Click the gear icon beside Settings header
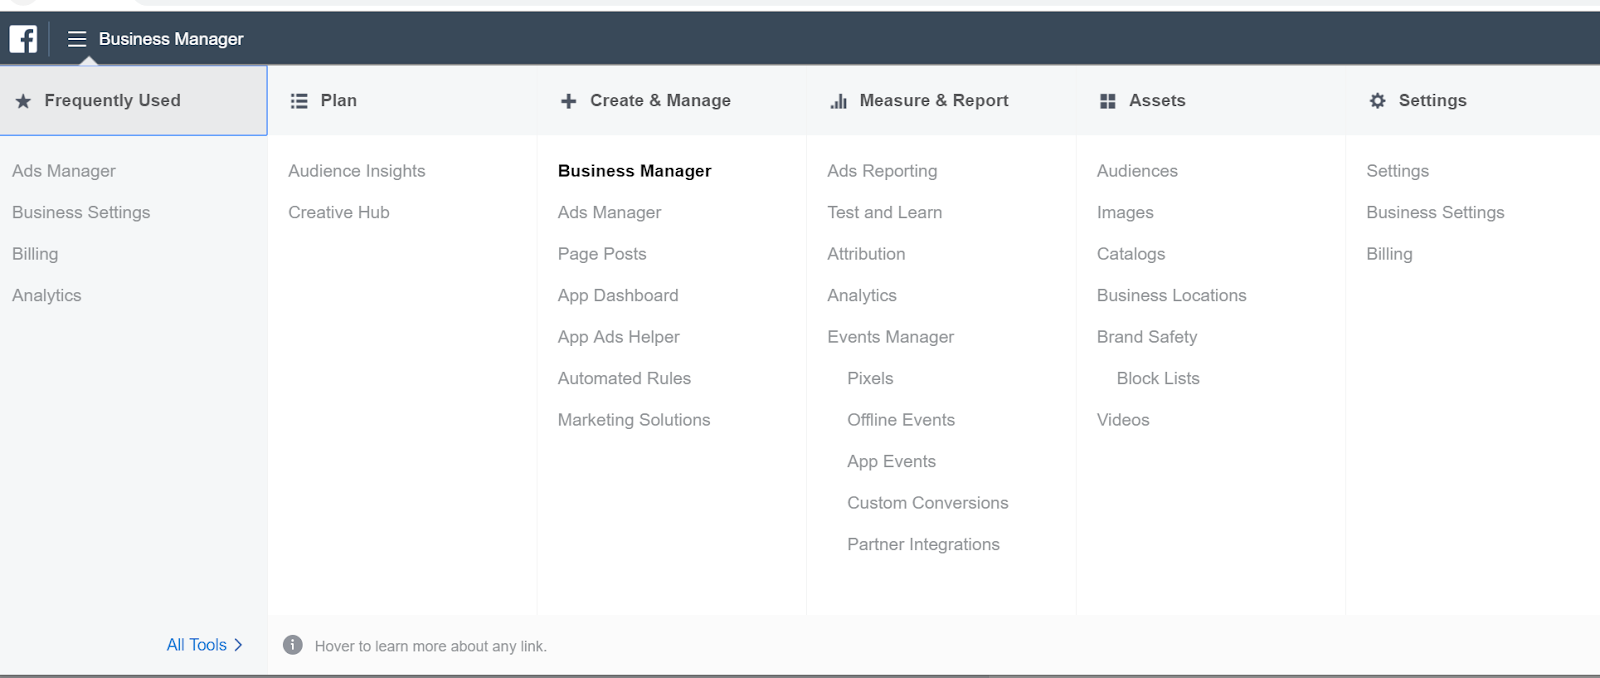Screen dimensions: 1600x678 pos(1377,101)
